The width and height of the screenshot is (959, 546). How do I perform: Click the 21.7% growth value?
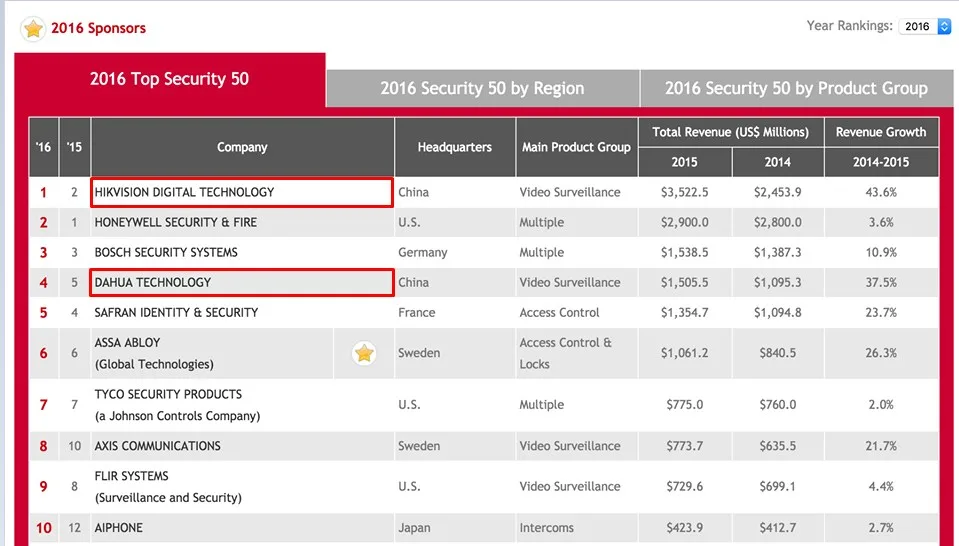[881, 446]
